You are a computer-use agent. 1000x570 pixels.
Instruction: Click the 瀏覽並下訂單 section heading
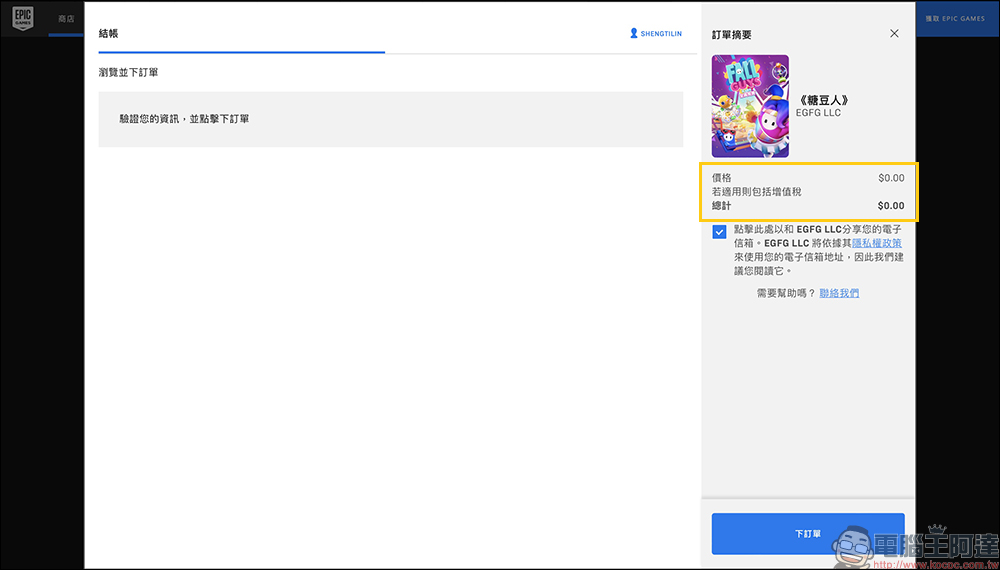click(x=128, y=72)
